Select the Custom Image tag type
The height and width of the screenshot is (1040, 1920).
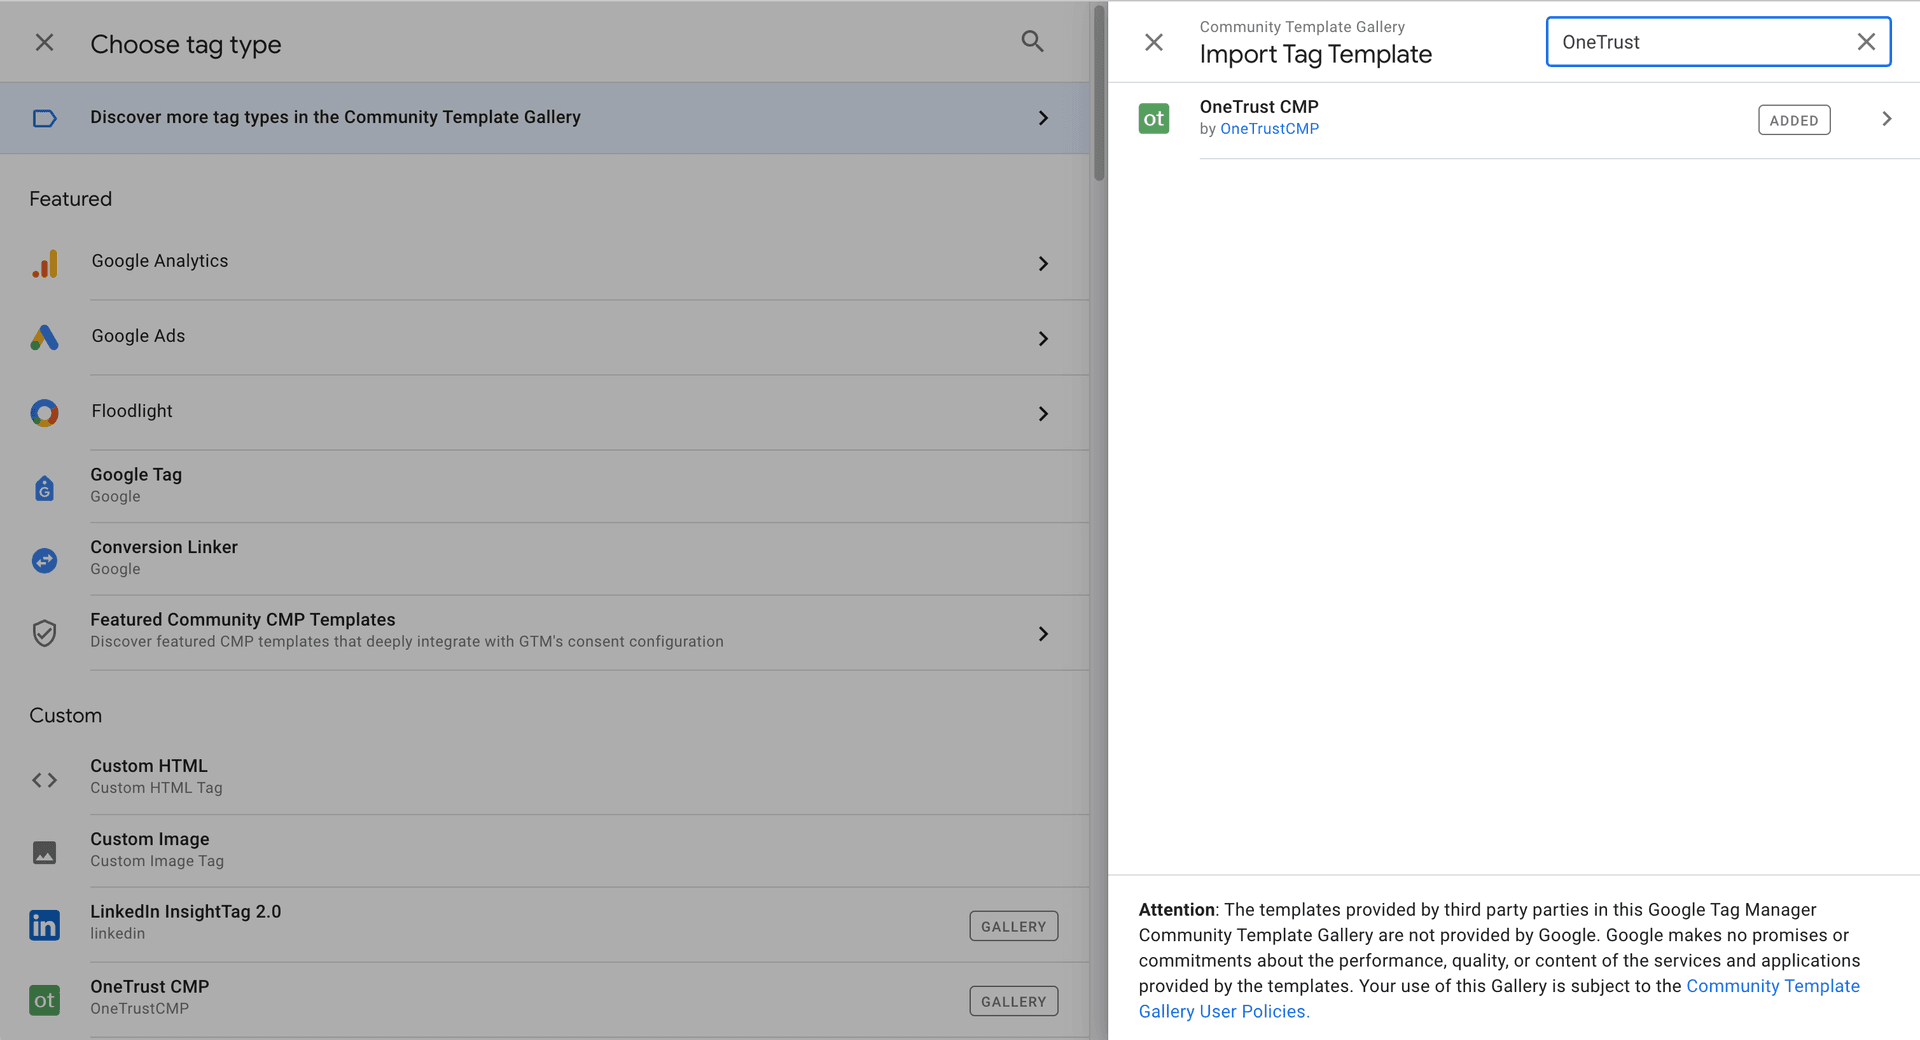(x=150, y=849)
